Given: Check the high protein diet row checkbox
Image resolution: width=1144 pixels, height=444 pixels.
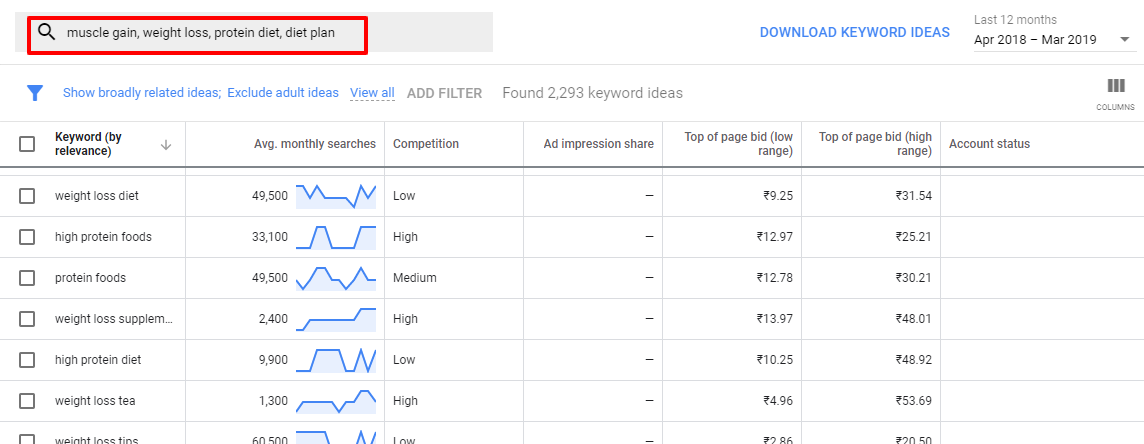Looking at the screenshot, I should [x=27, y=359].
